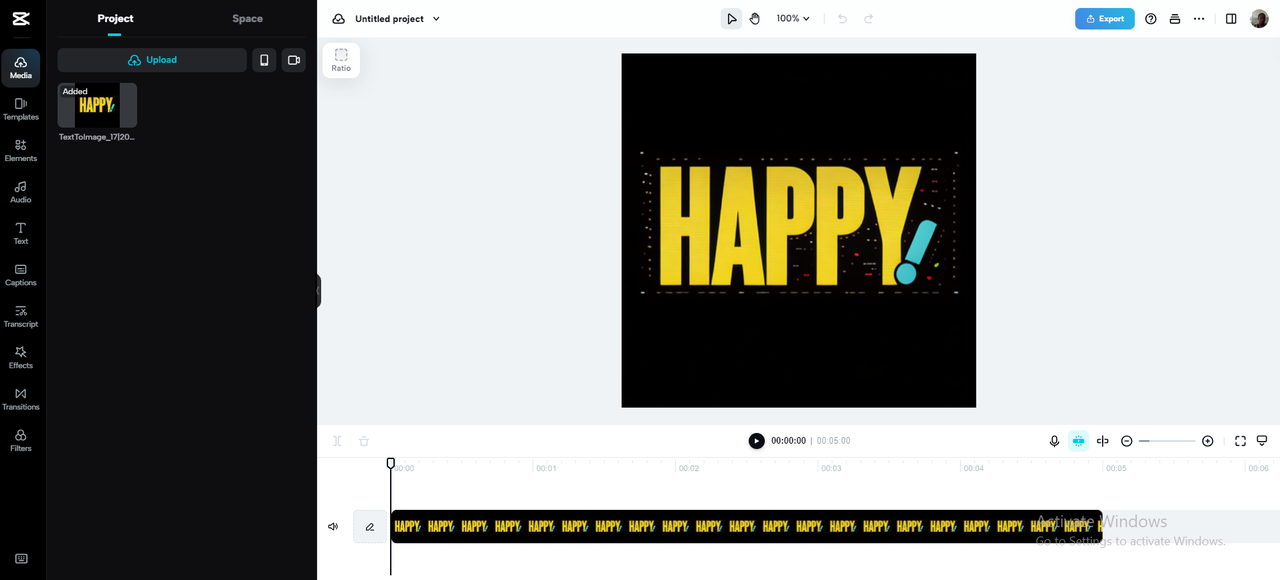Viewport: 1280px width, 580px height.
Task: Open the Transitions sidebar panel
Action: 21,399
